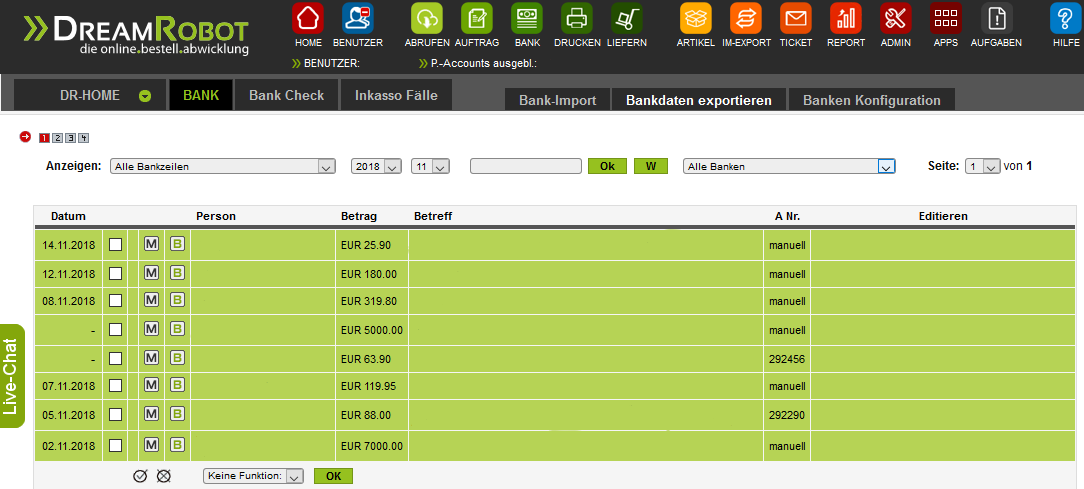The height and width of the screenshot is (489, 1084).
Task: Open the month 11 dropdown
Action: pyautogui.click(x=430, y=167)
